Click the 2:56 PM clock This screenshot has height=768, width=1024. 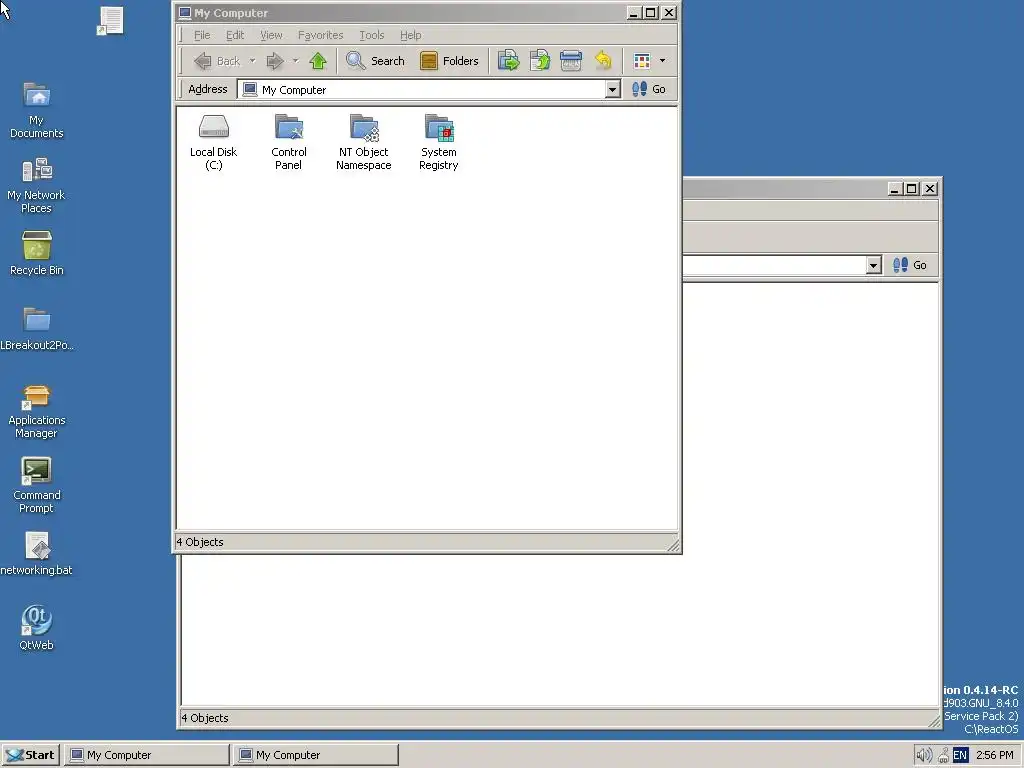[x=995, y=756]
